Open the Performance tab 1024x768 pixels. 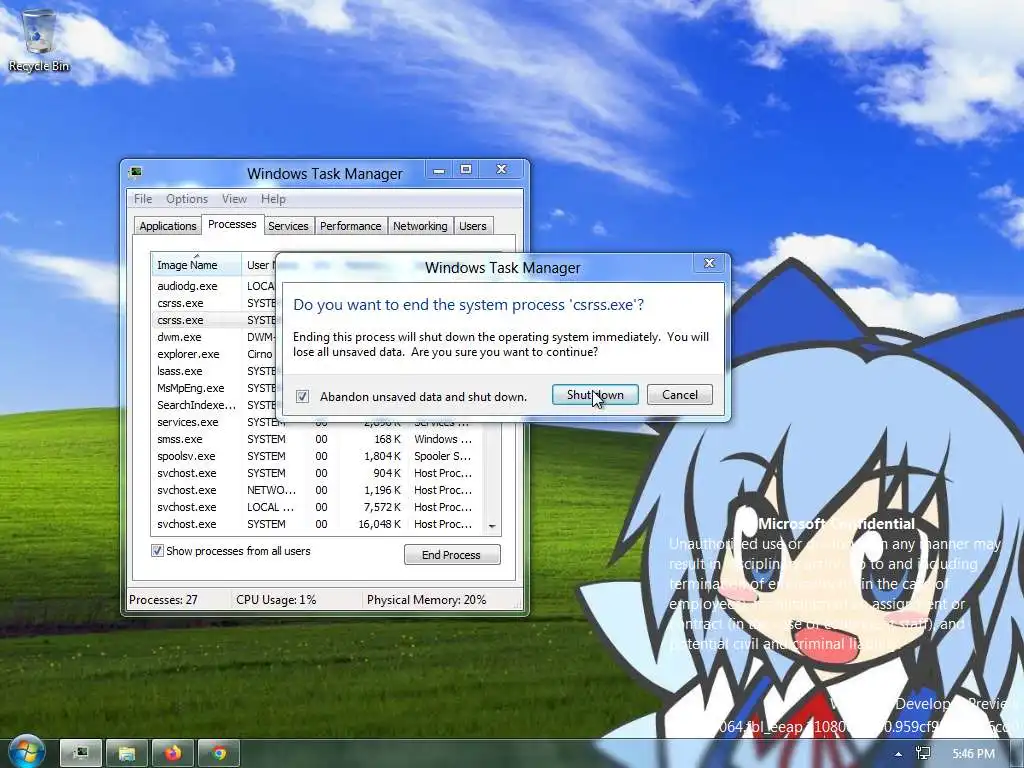(x=351, y=226)
